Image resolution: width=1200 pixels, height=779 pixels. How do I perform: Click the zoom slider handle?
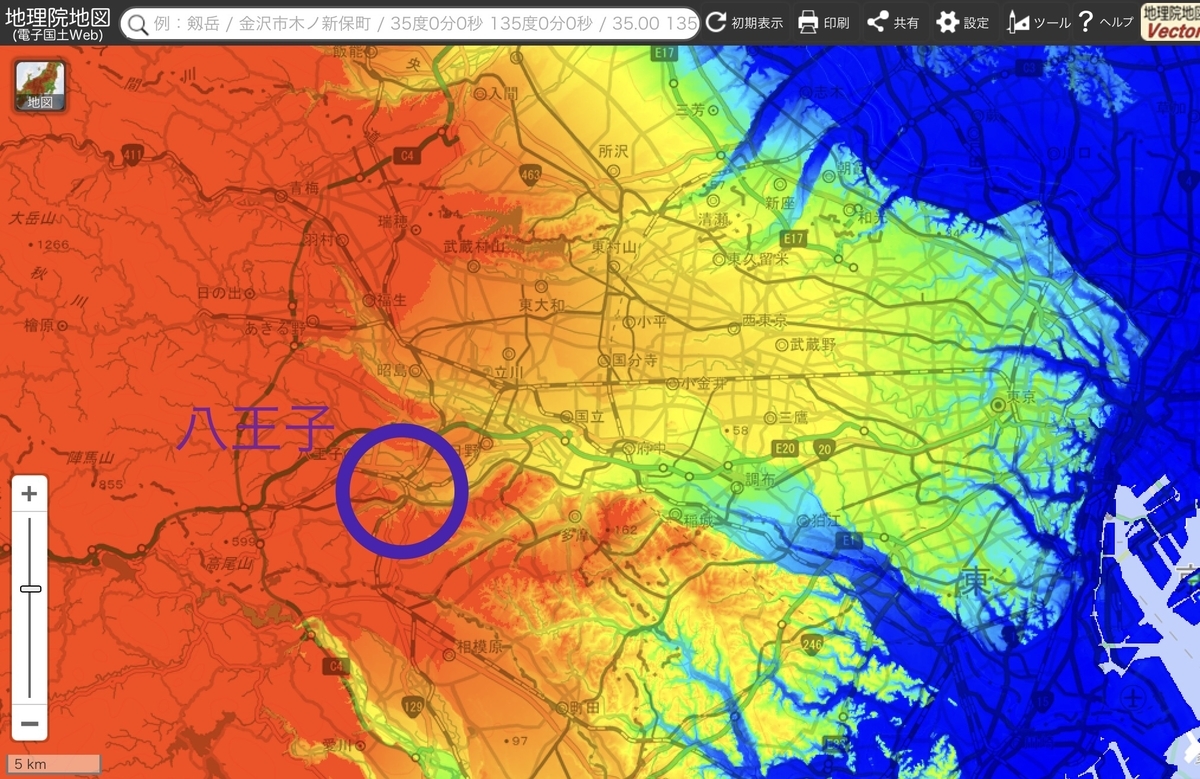30,589
